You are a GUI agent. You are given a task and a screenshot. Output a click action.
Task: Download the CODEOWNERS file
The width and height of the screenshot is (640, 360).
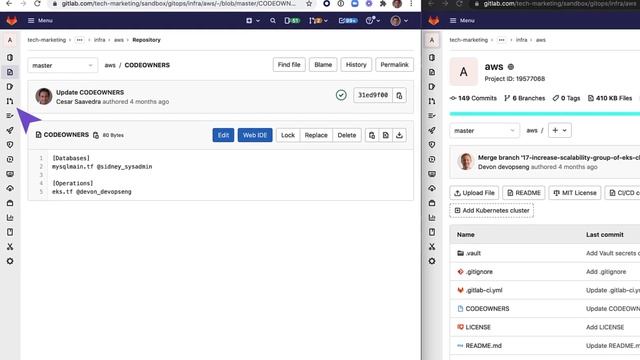pos(399,135)
